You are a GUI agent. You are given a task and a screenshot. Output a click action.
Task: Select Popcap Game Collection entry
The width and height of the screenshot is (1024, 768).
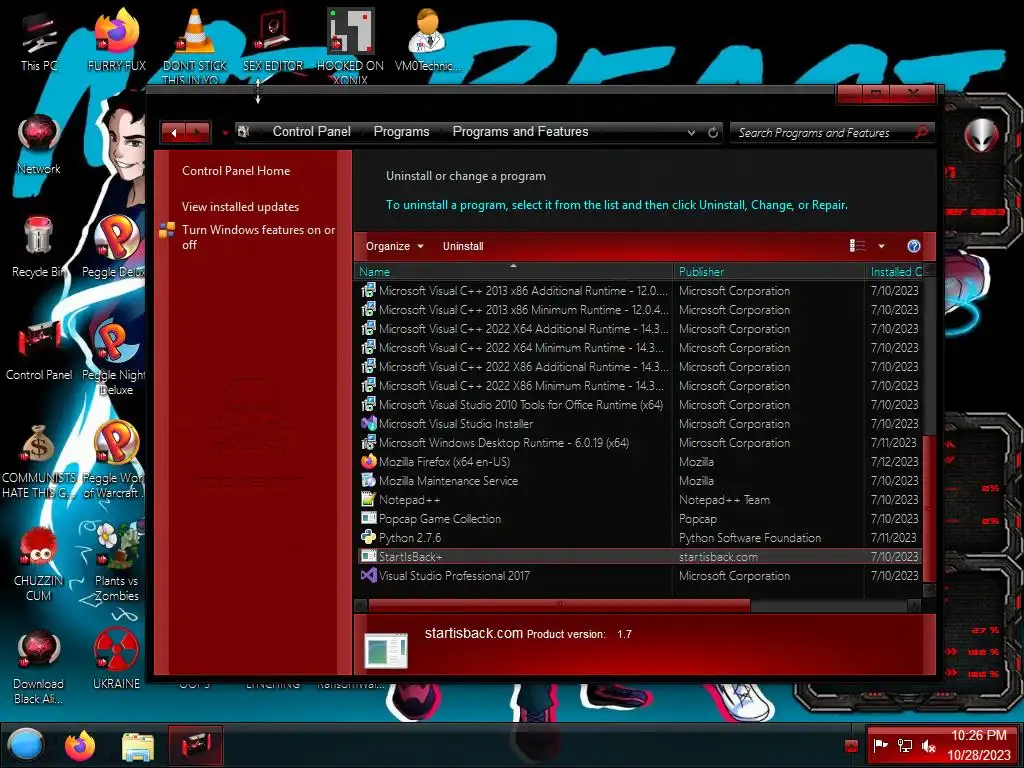pyautogui.click(x=639, y=519)
